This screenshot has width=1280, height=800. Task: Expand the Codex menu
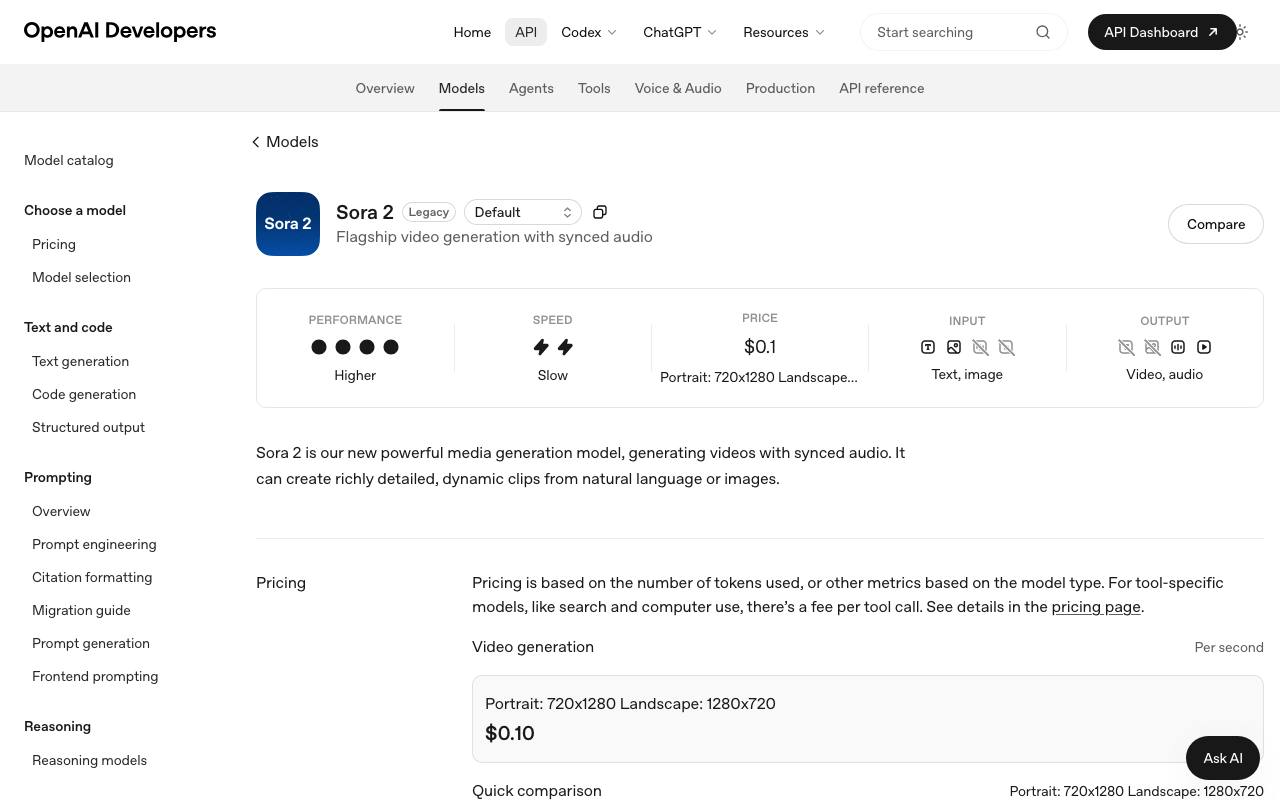[x=589, y=32]
